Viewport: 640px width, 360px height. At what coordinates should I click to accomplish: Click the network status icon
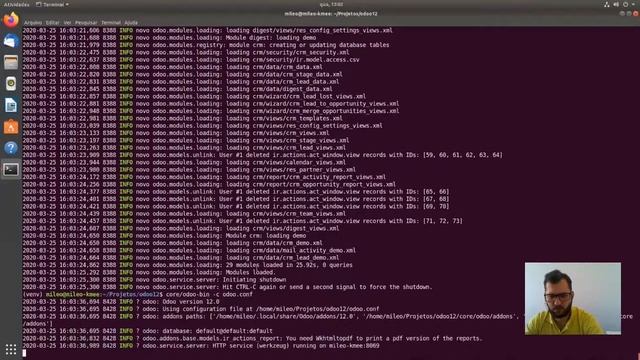coord(607,4)
